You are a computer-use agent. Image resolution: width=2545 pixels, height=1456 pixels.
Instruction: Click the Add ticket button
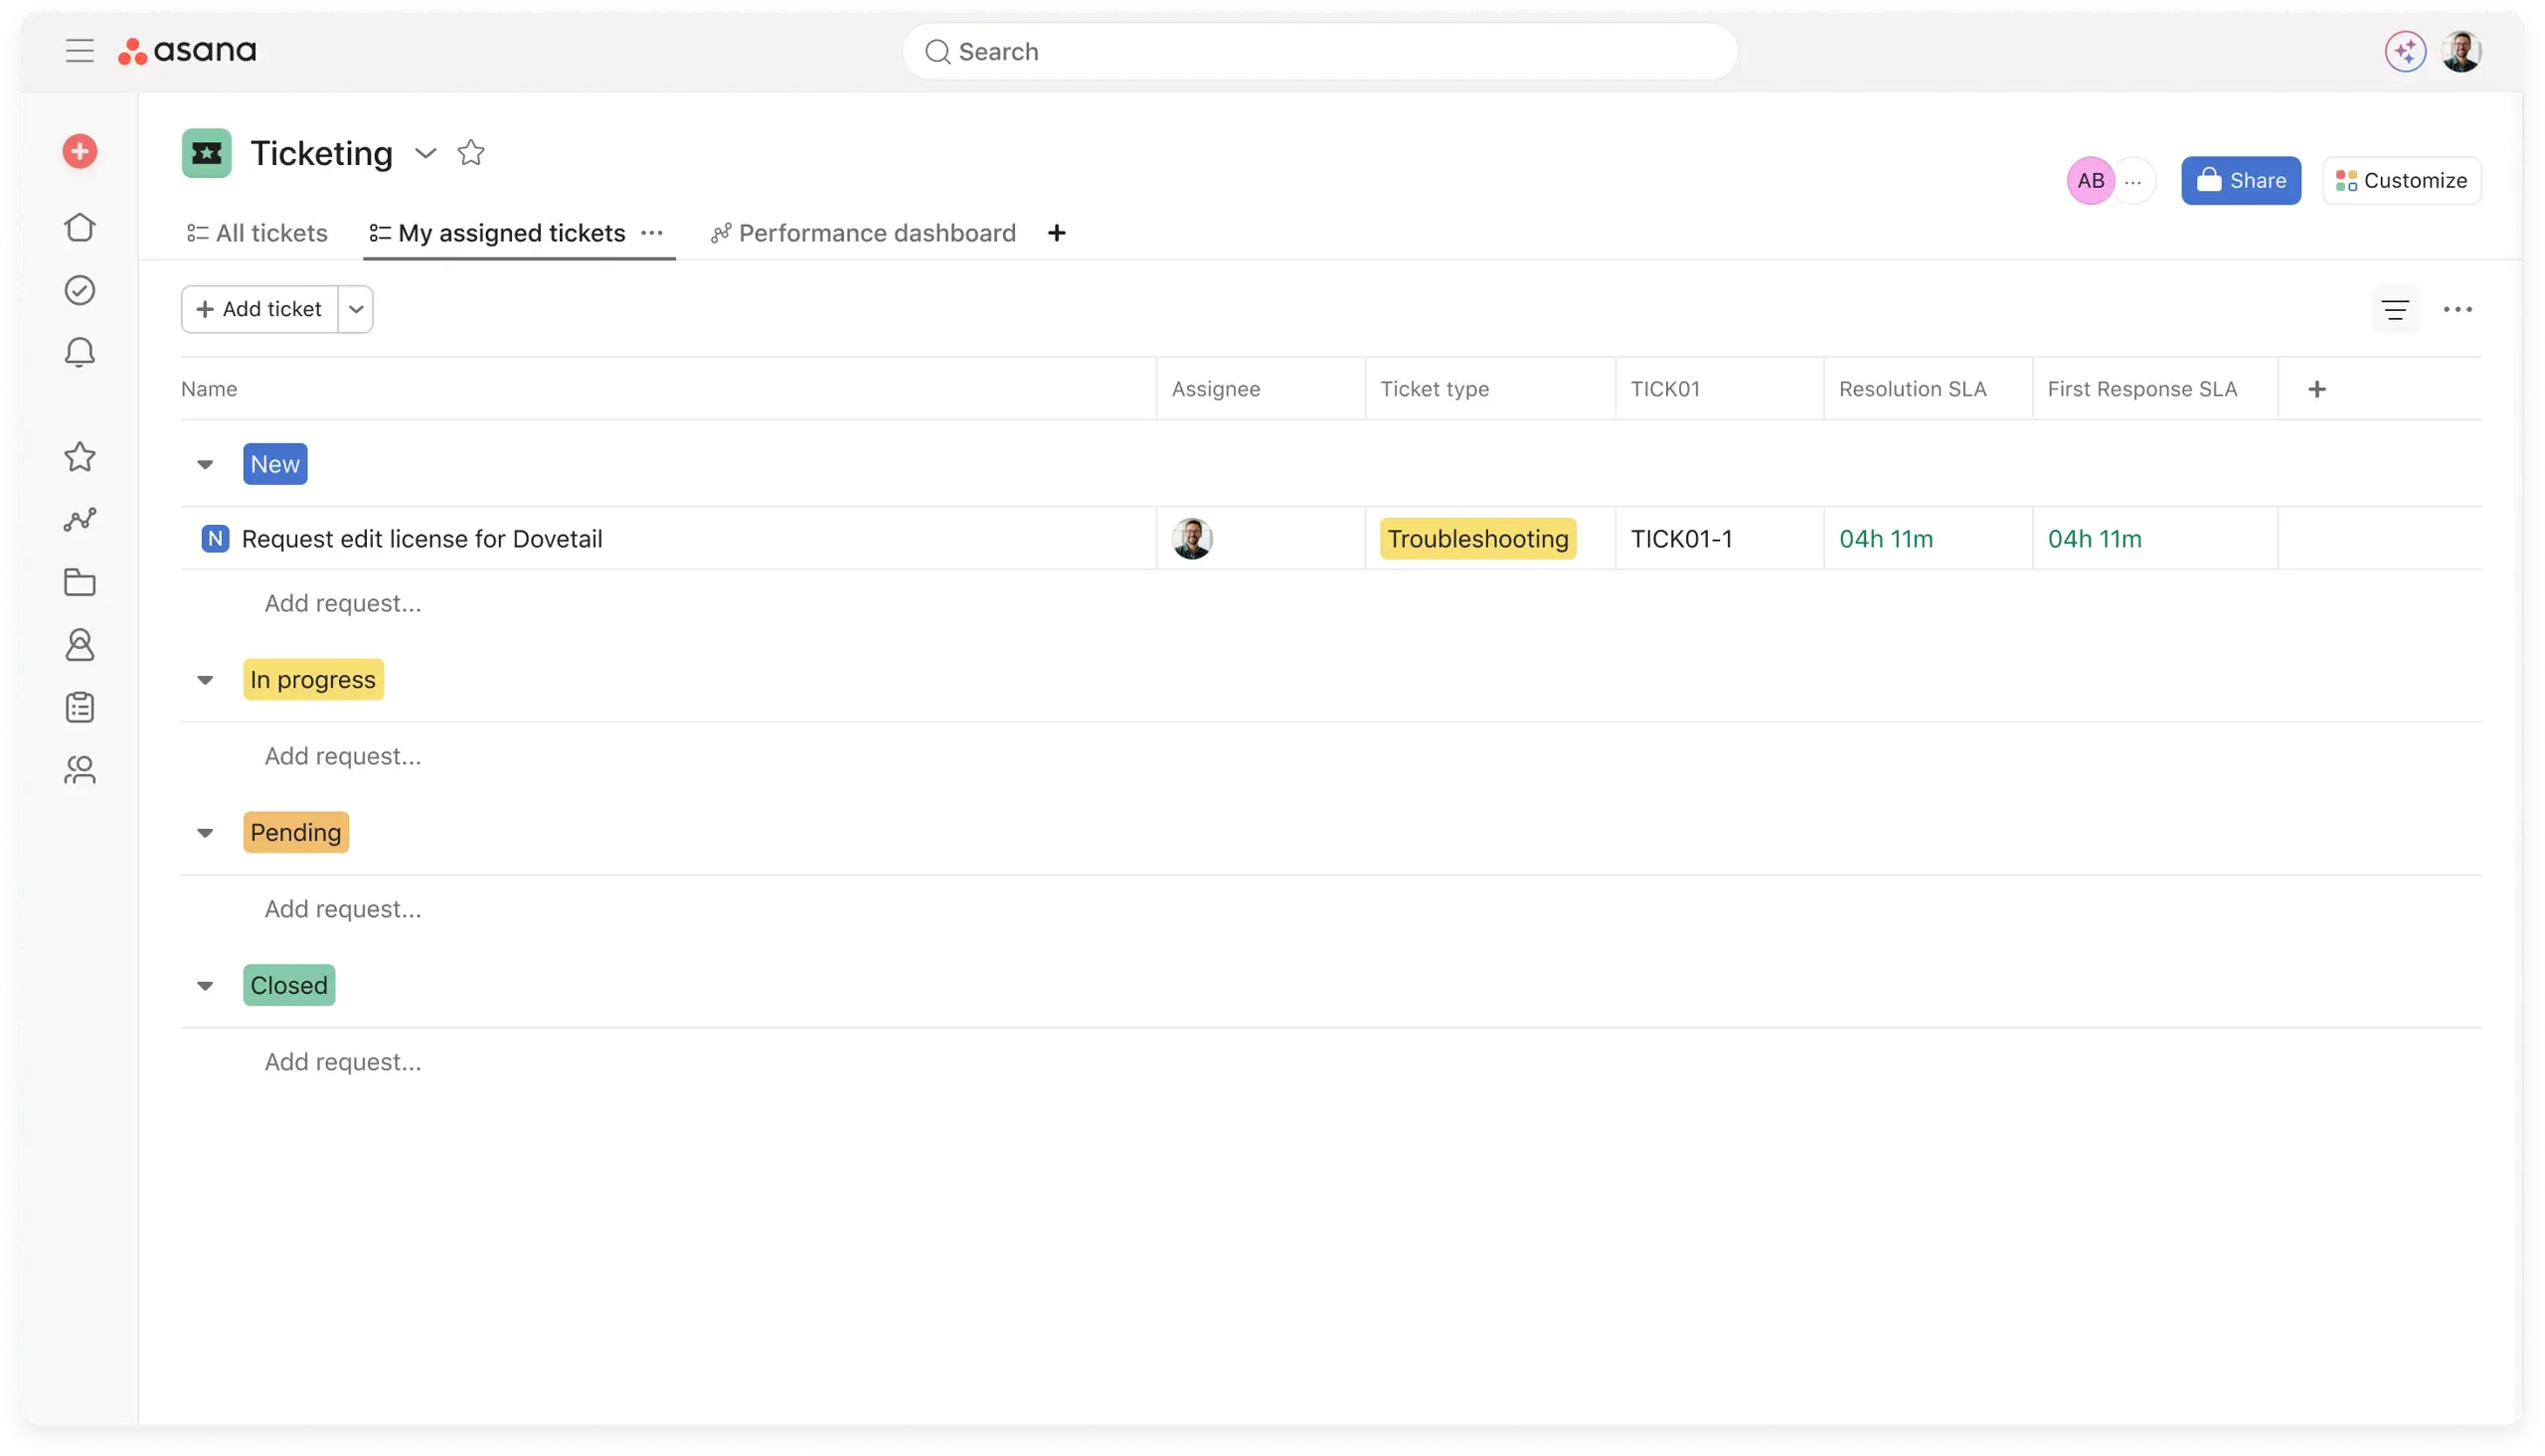(x=260, y=309)
